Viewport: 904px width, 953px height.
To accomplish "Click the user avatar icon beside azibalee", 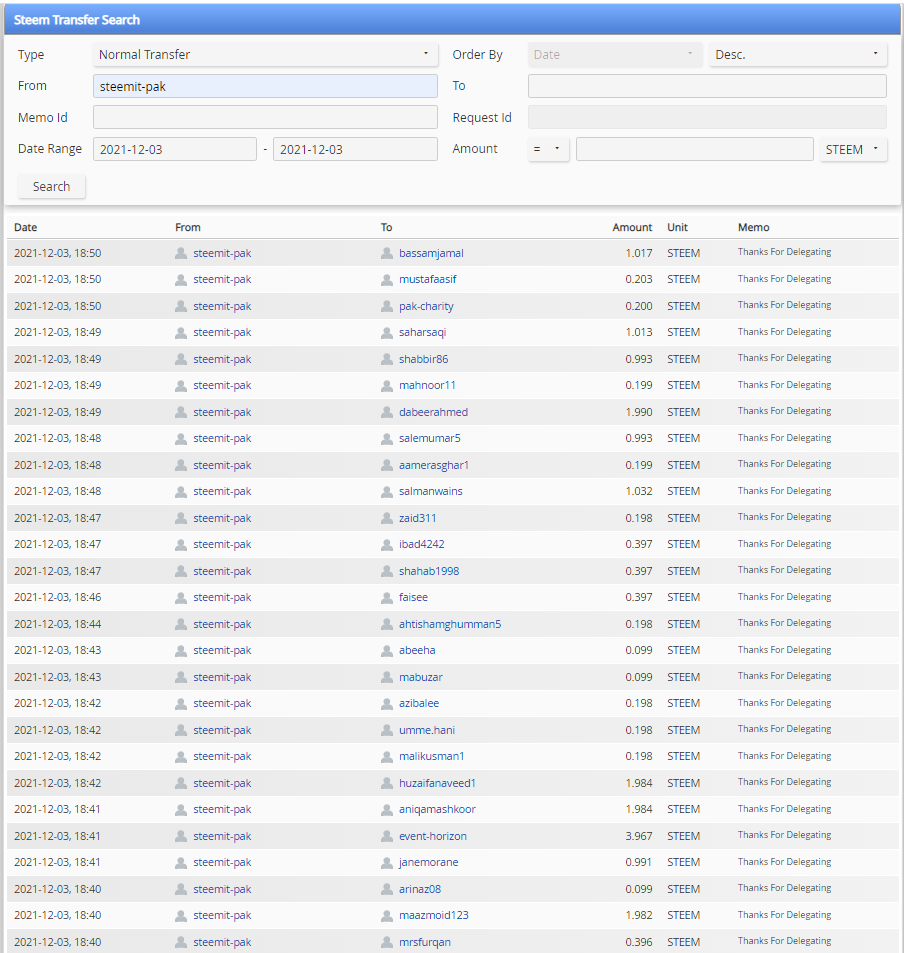I will 387,704.
